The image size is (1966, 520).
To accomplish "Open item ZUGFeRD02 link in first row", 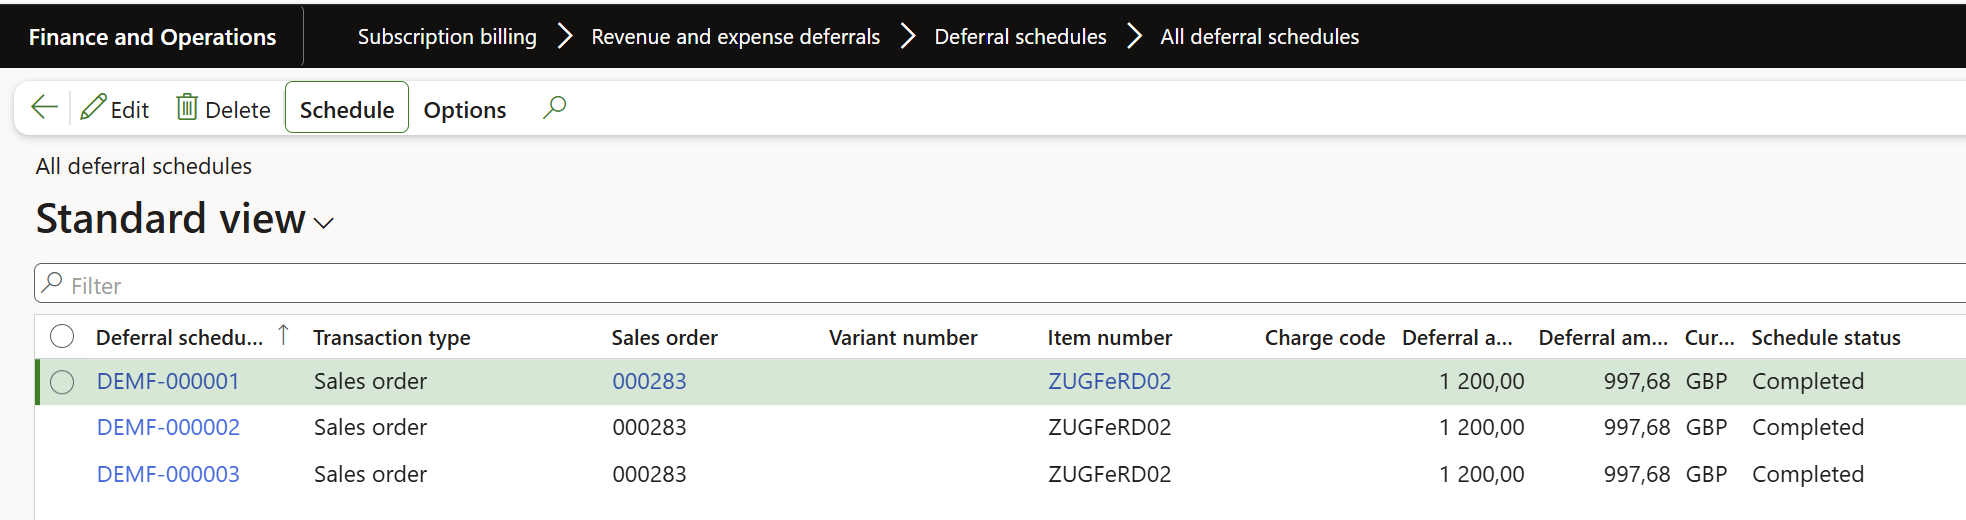I will (1109, 382).
